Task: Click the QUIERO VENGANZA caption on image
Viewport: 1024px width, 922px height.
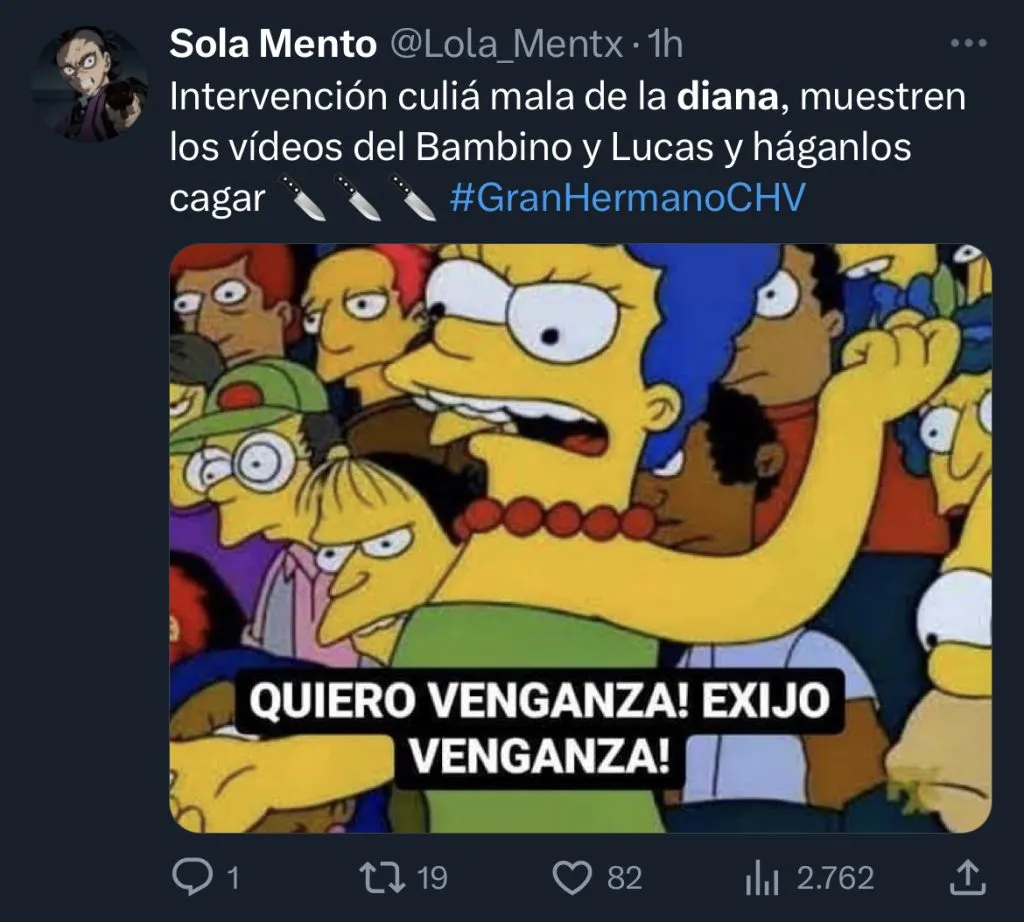Action: point(539,729)
